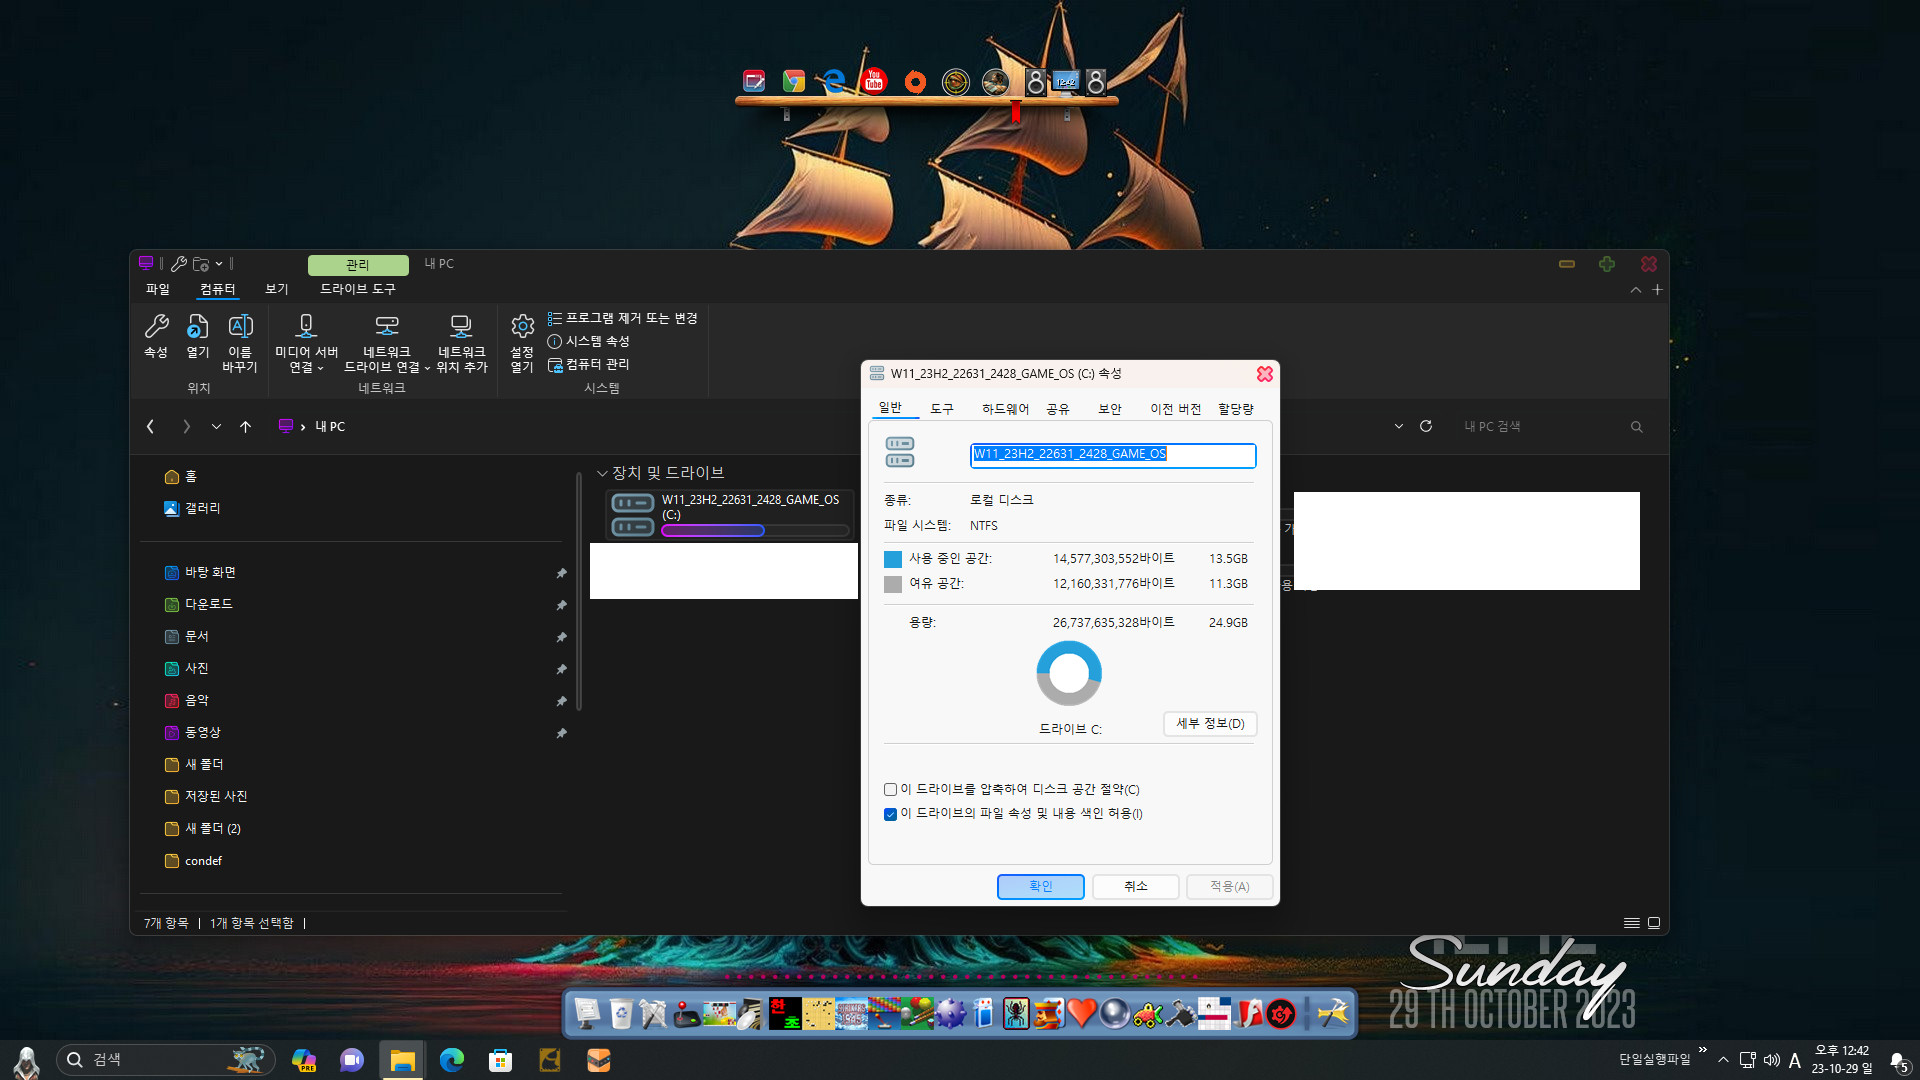The image size is (1920, 1080).
Task: Open the legacy Edge icon on shelf dock
Action: [833, 81]
